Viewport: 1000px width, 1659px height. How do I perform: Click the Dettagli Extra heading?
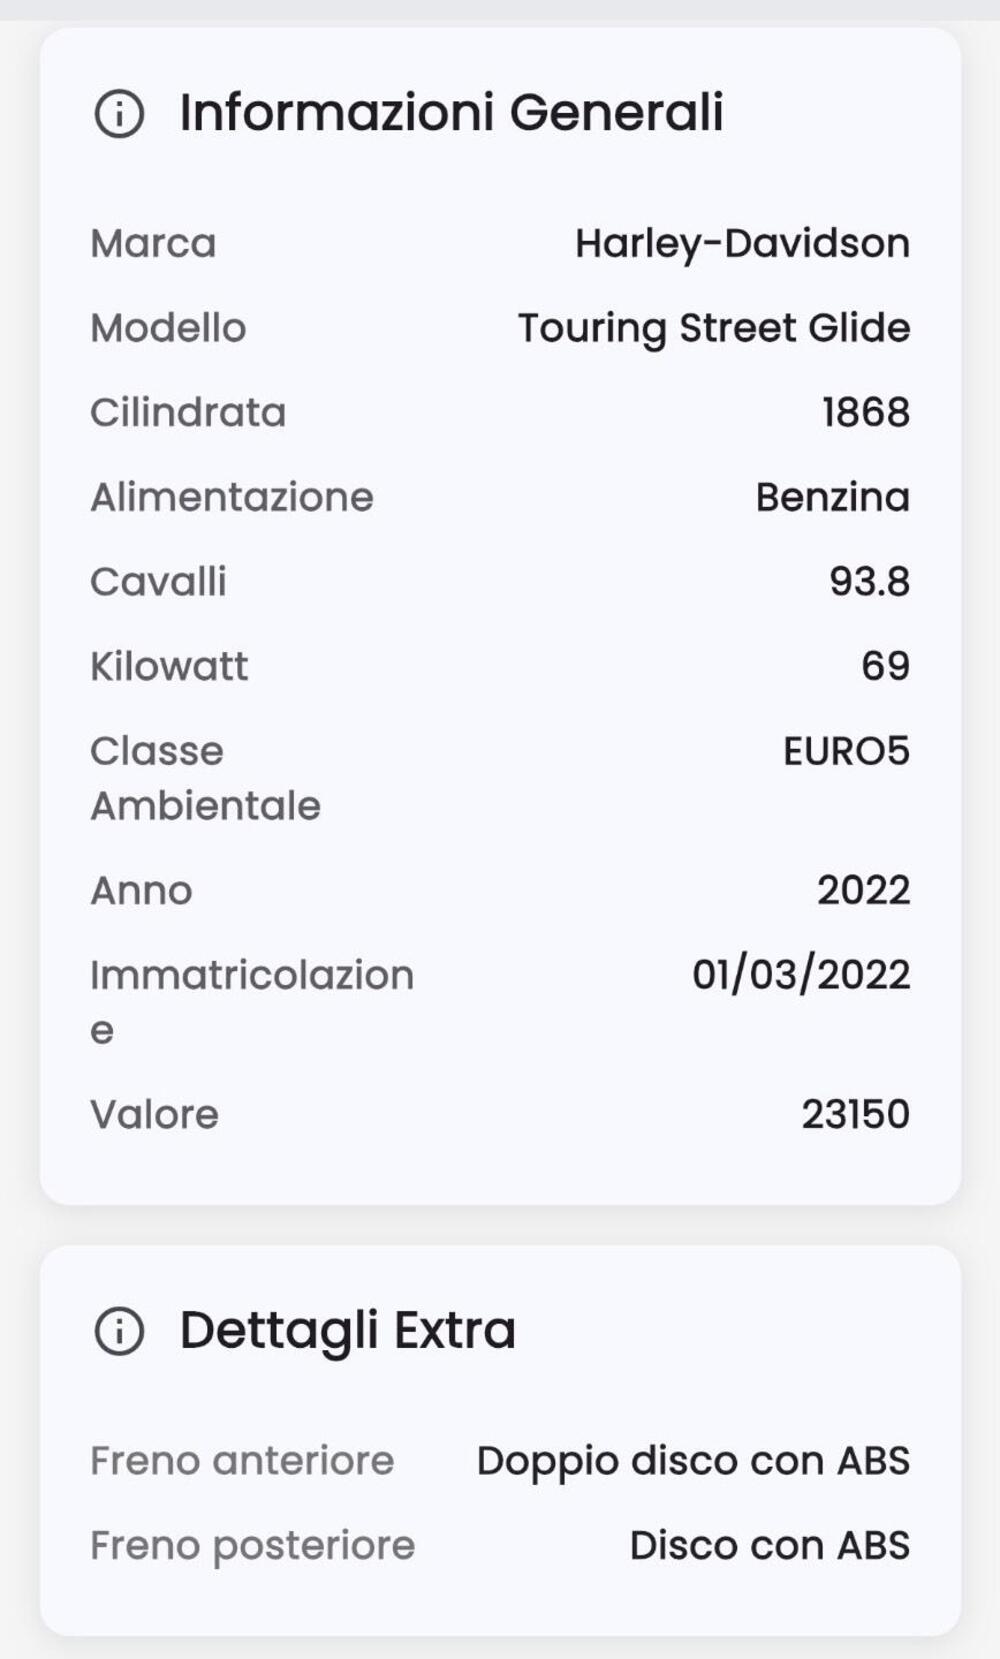pyautogui.click(x=347, y=1330)
